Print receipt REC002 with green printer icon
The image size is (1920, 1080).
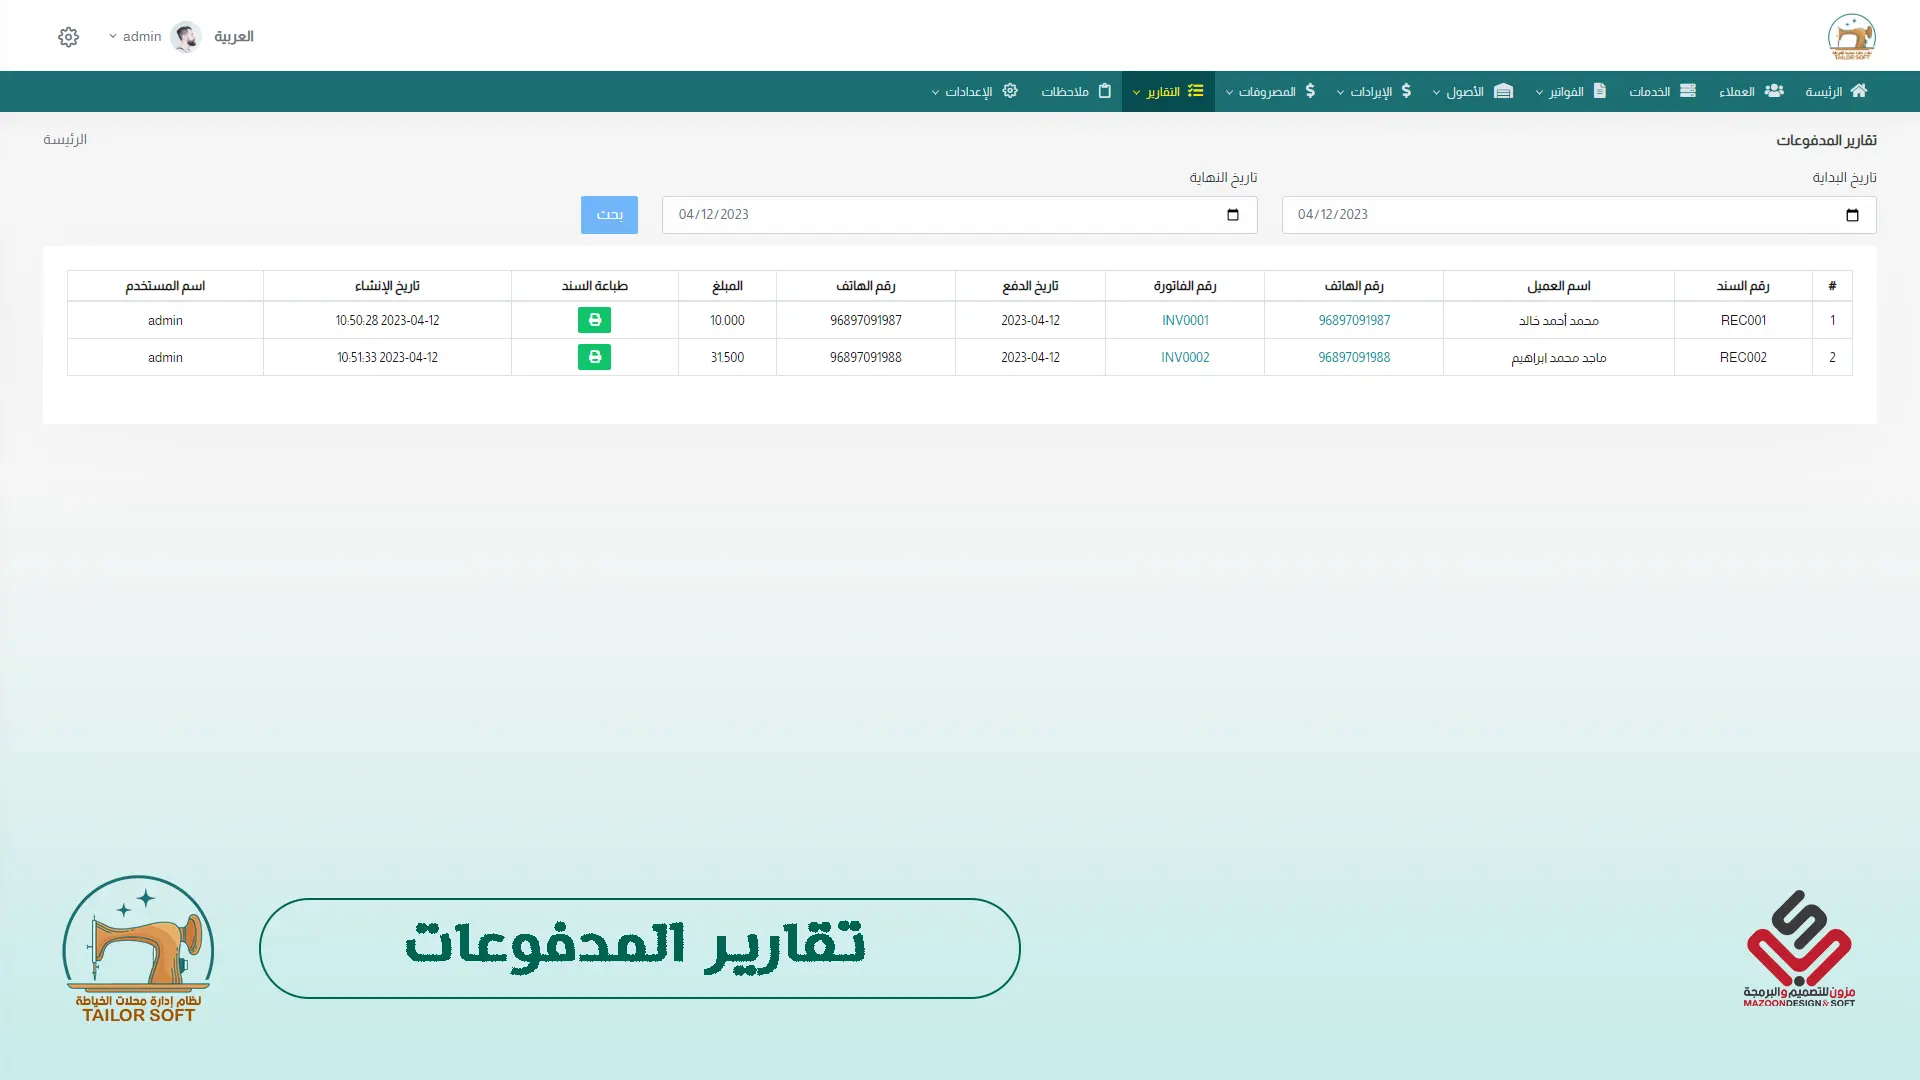point(594,357)
